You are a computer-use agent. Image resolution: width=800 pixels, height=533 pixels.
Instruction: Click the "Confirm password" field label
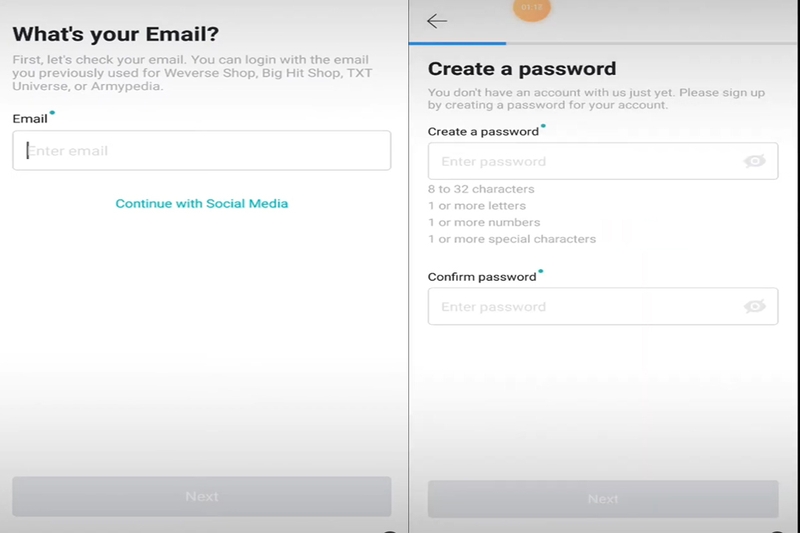(481, 277)
